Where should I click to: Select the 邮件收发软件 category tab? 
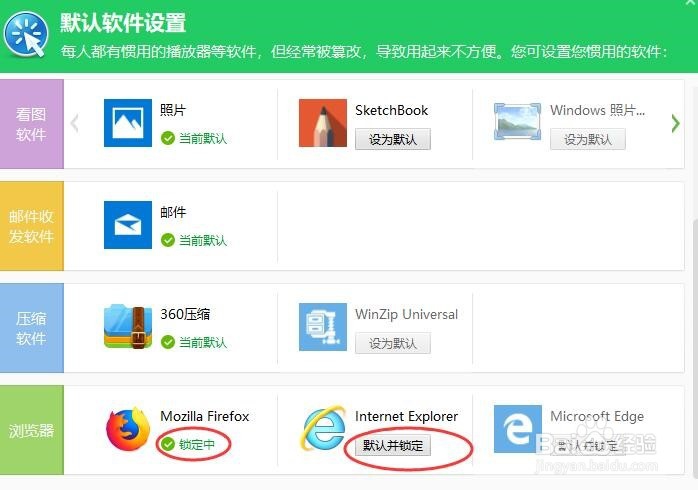tap(32, 226)
